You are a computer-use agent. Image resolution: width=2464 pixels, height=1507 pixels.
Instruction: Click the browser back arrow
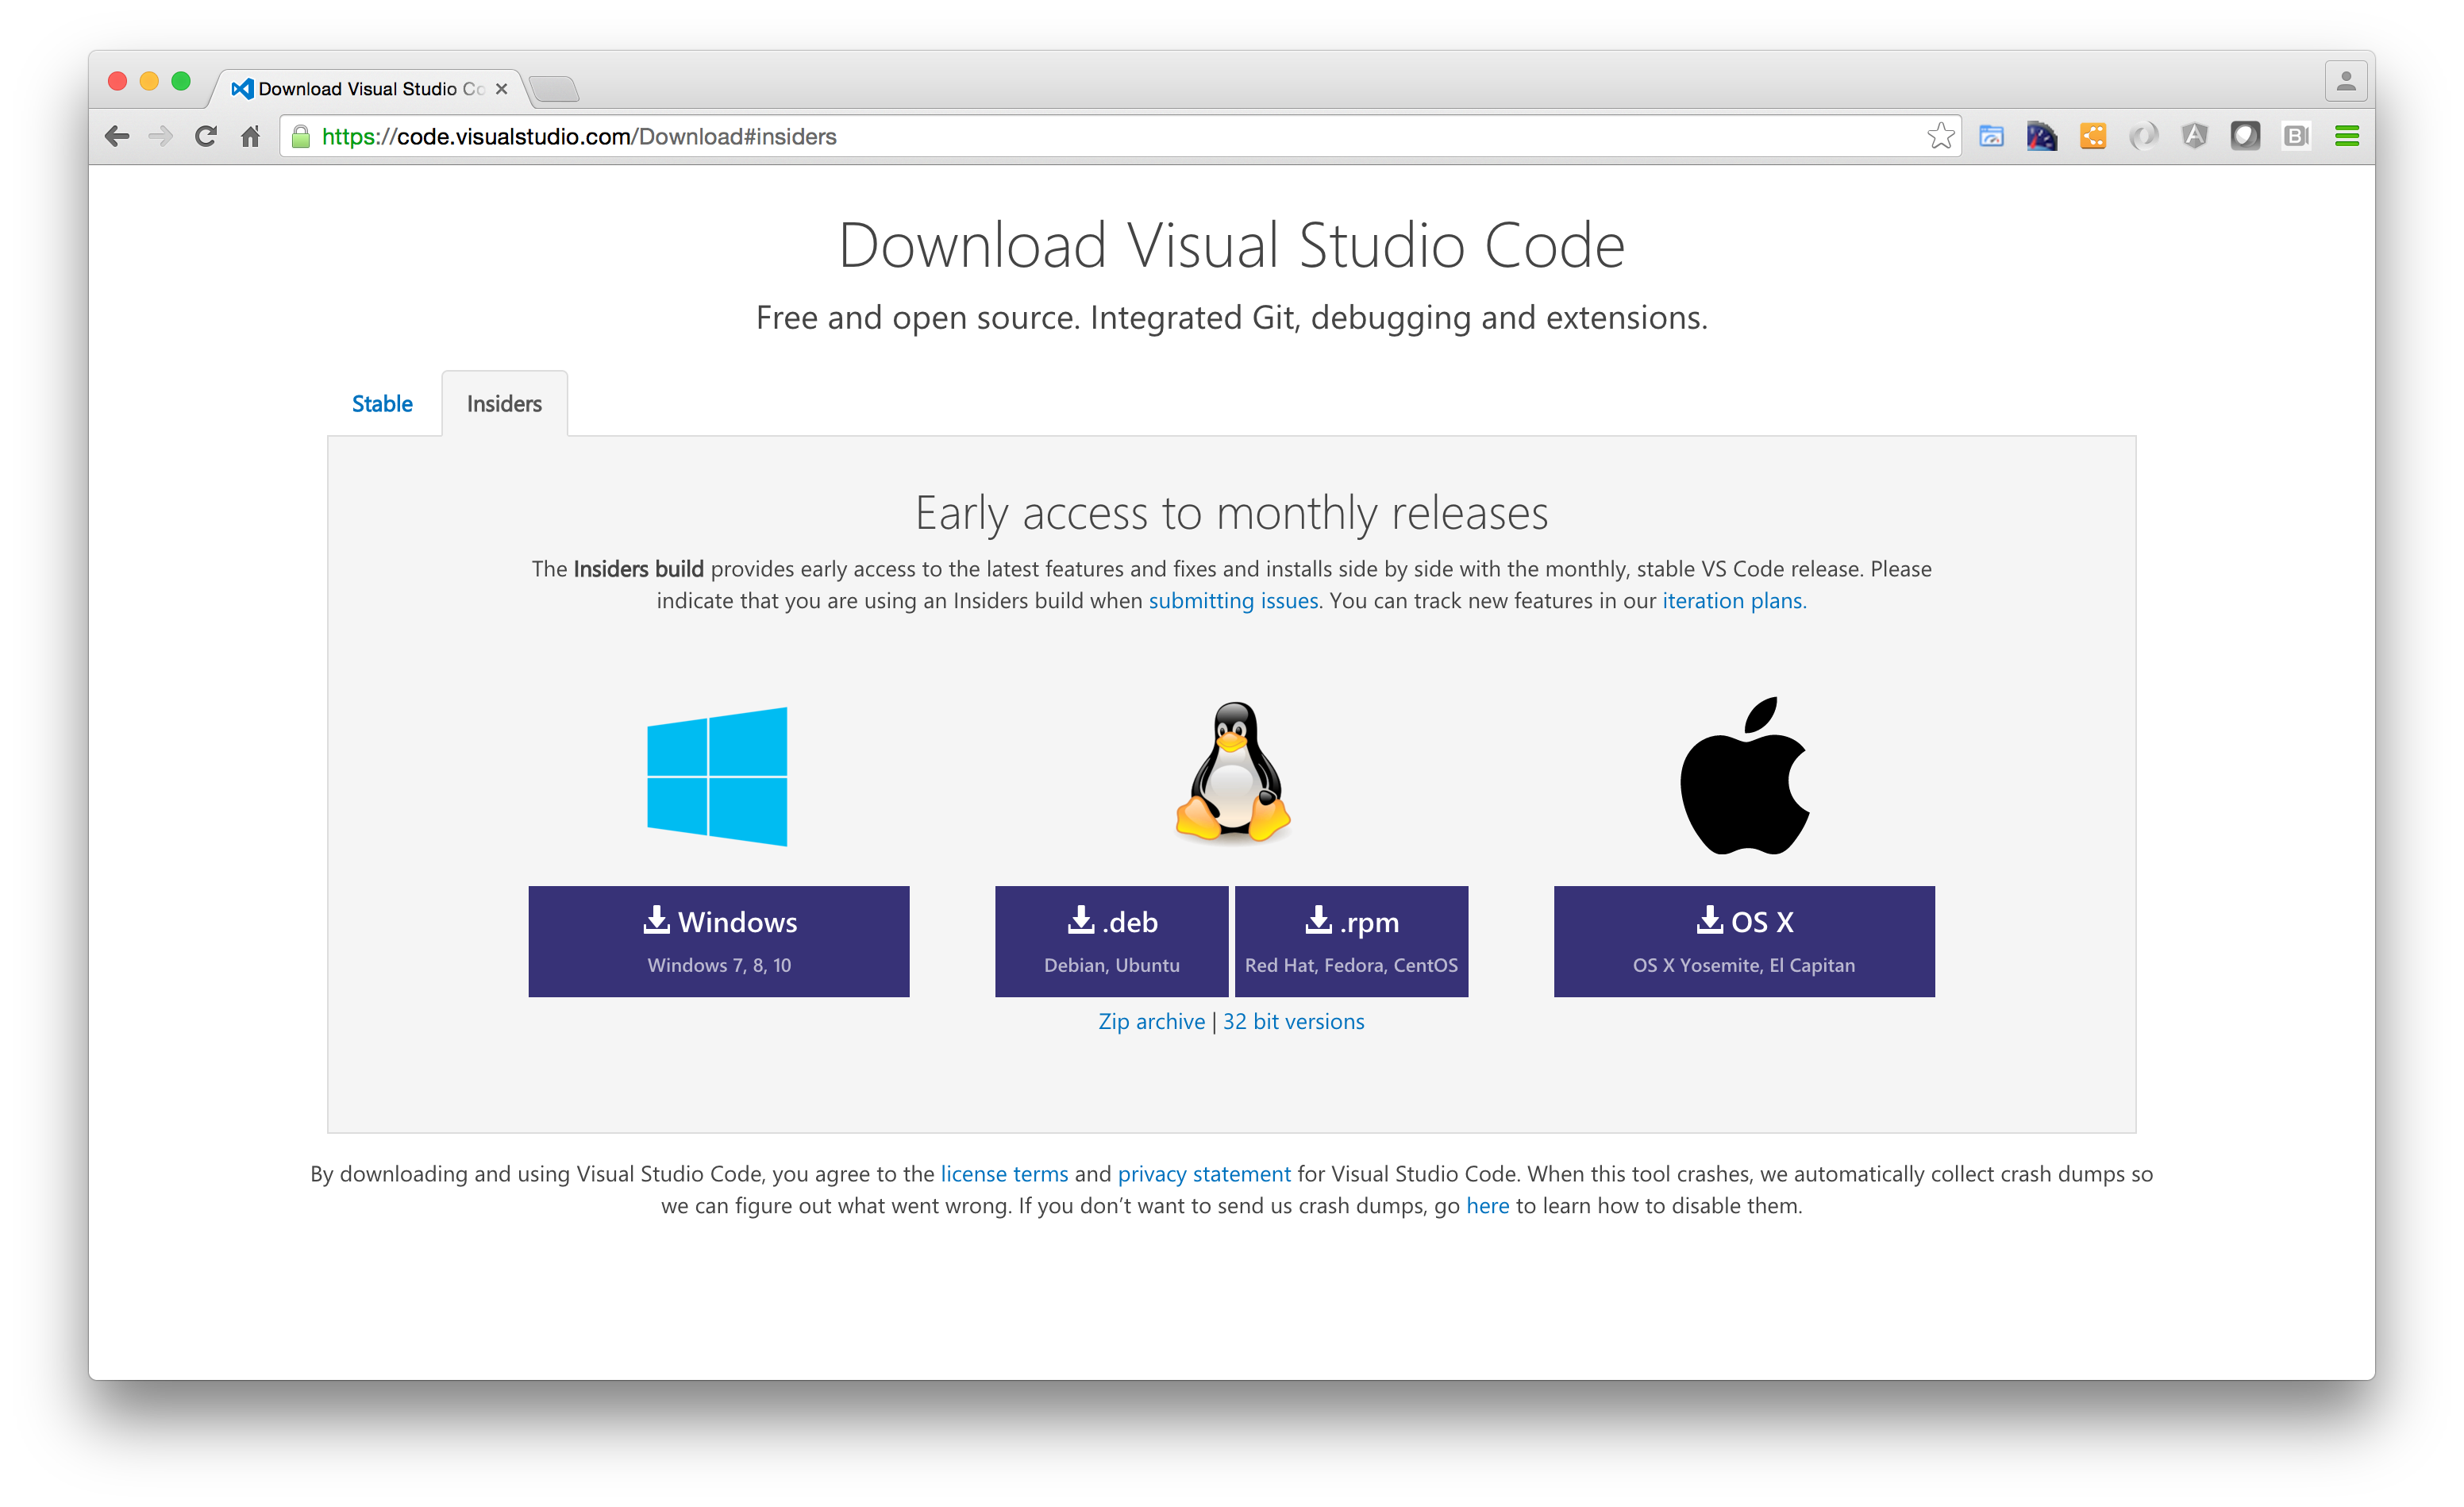117,136
